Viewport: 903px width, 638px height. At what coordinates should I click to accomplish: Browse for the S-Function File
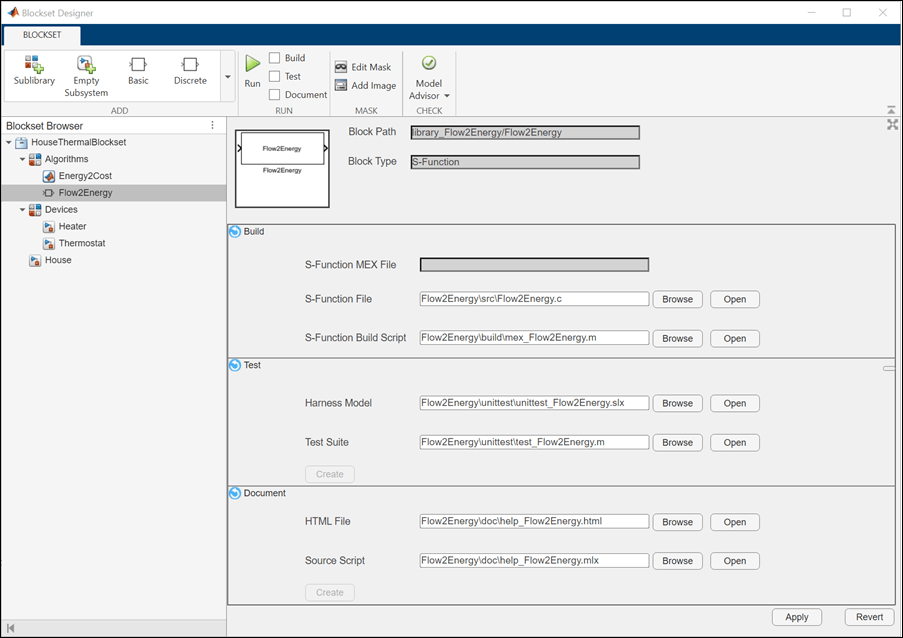677,299
